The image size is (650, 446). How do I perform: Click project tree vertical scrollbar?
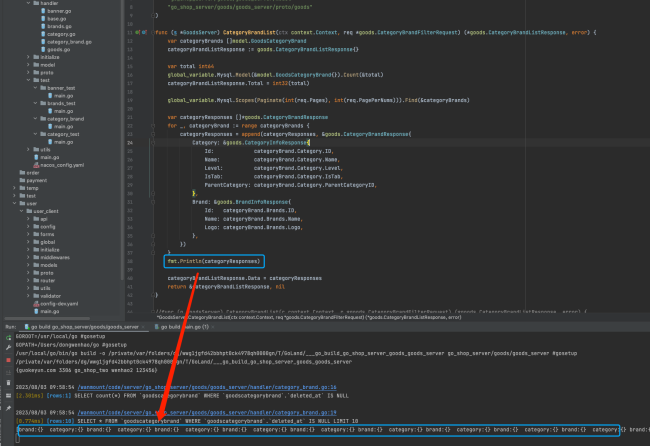(x=122, y=140)
